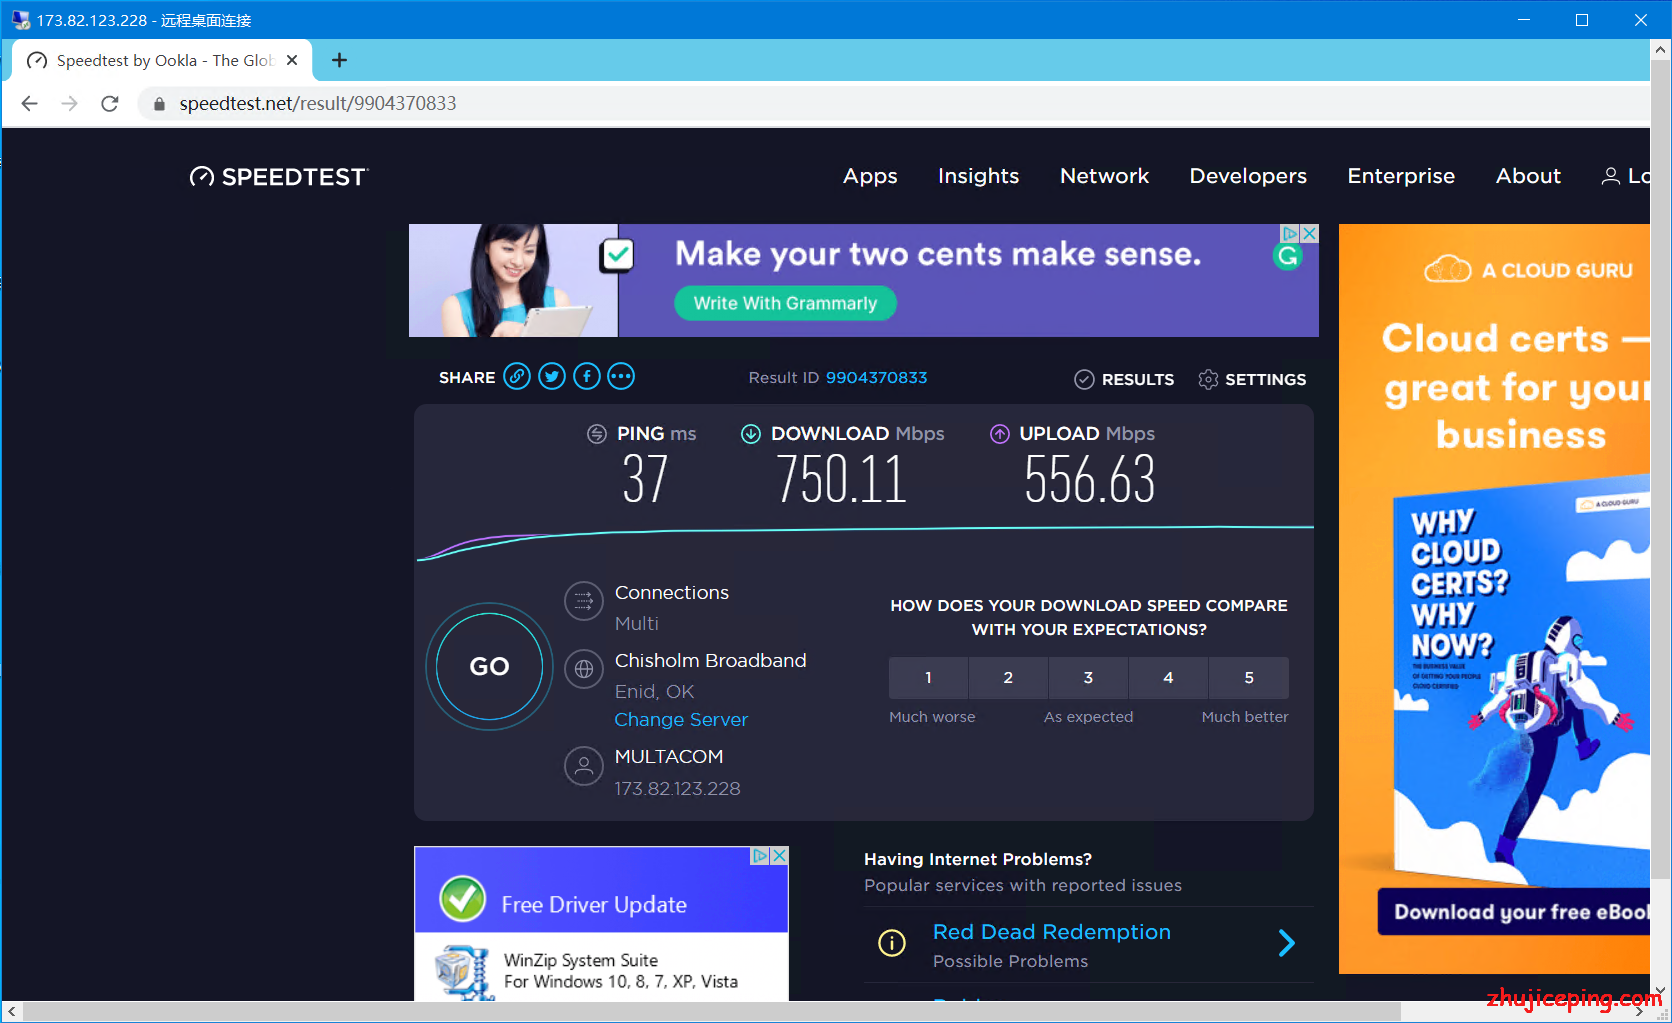The height and width of the screenshot is (1023, 1672).
Task: Click the Free Driver Update ad
Action: [x=601, y=924]
